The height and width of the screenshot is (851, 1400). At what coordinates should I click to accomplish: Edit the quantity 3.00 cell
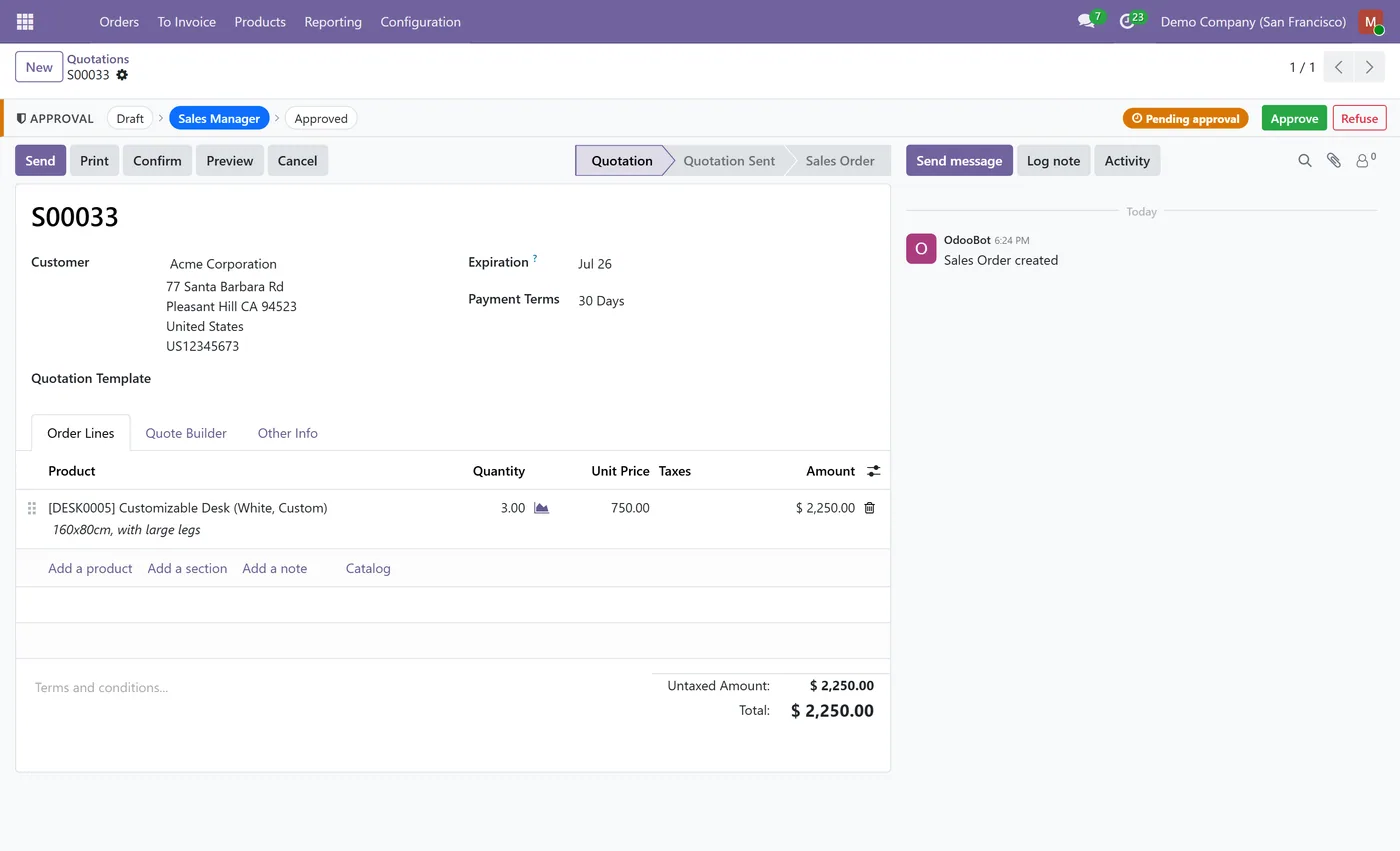[512, 508]
